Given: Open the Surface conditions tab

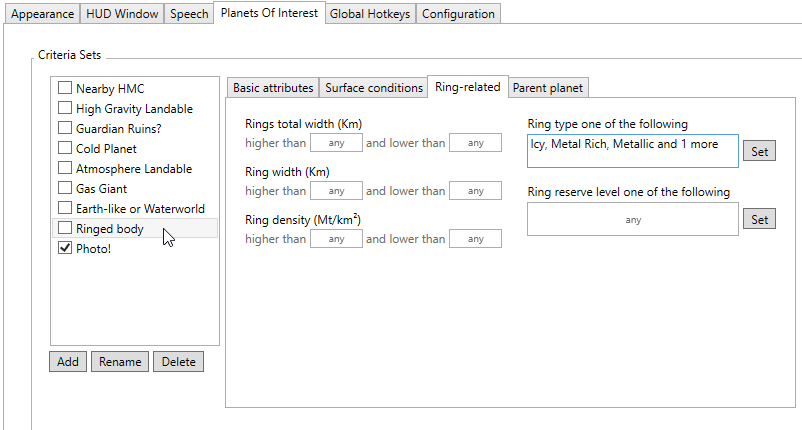Looking at the screenshot, I should tap(374, 88).
